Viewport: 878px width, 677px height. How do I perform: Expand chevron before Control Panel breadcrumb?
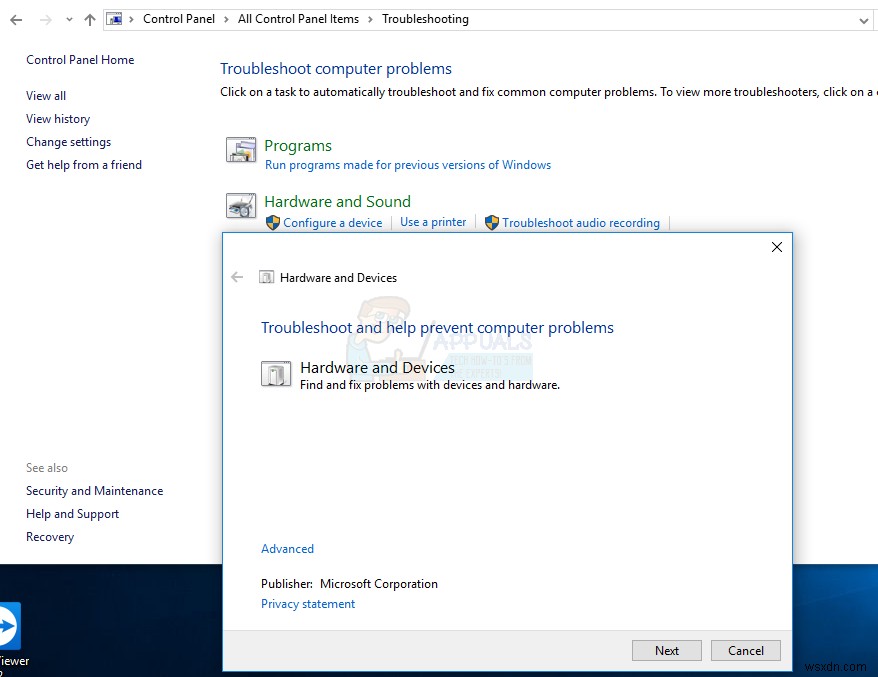pos(132,20)
